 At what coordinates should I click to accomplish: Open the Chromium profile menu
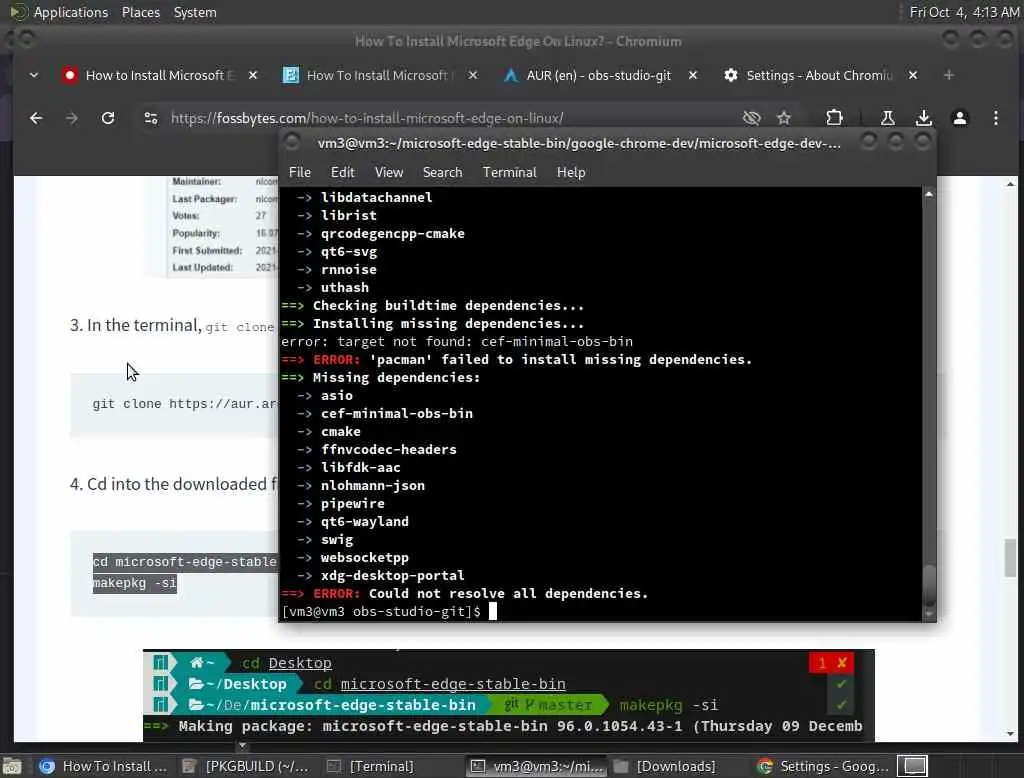click(x=959, y=118)
